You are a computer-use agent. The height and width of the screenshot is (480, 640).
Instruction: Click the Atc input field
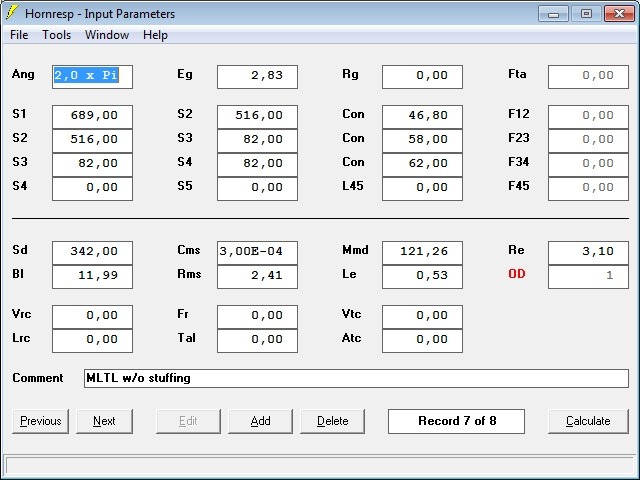point(422,341)
